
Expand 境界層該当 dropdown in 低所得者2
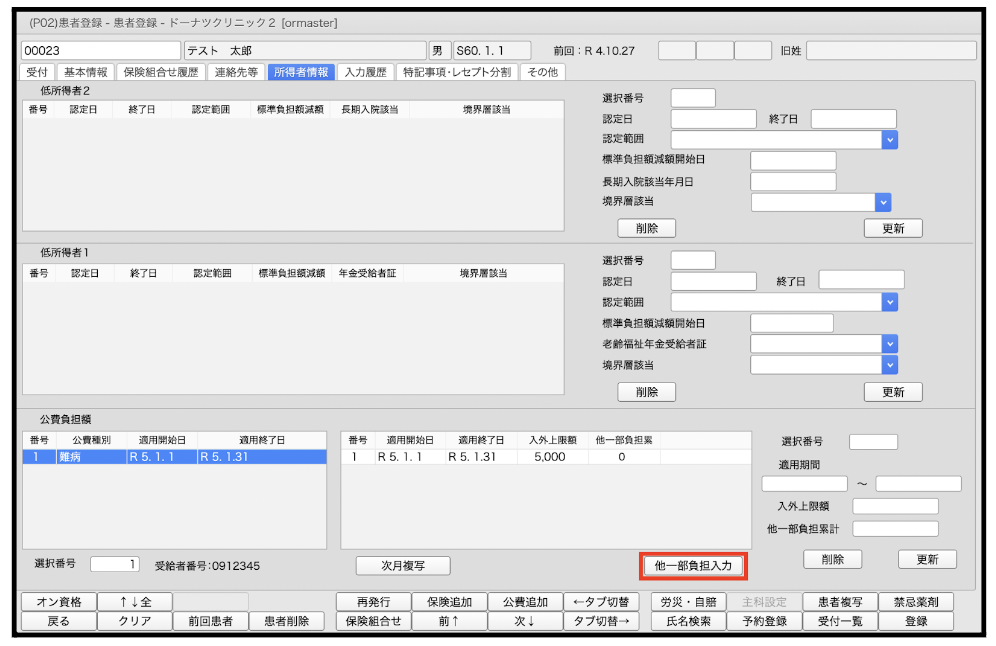[x=882, y=202]
